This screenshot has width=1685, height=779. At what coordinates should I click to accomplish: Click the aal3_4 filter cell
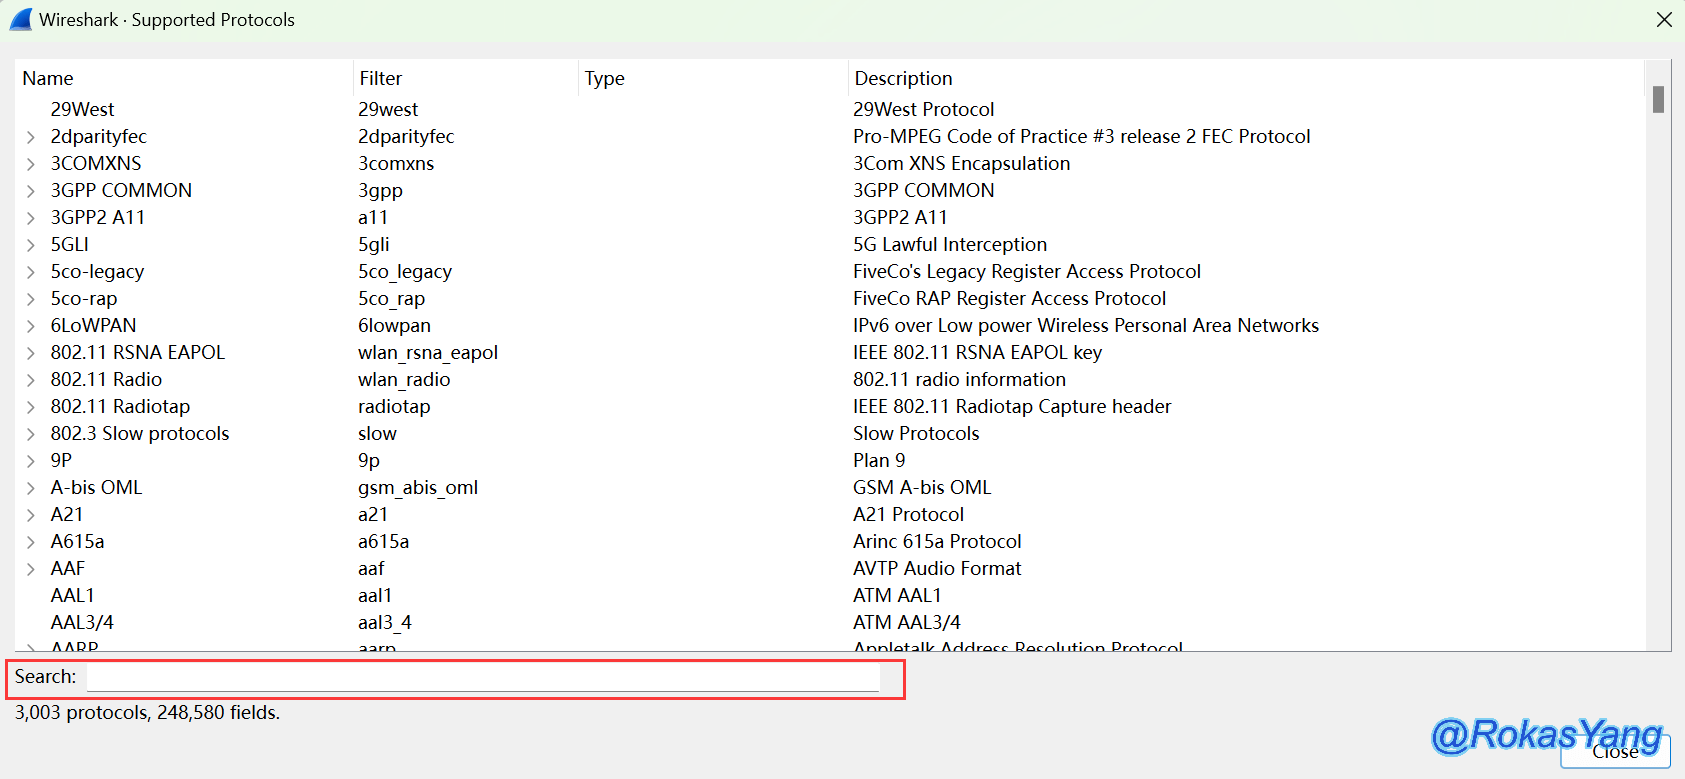coord(385,622)
